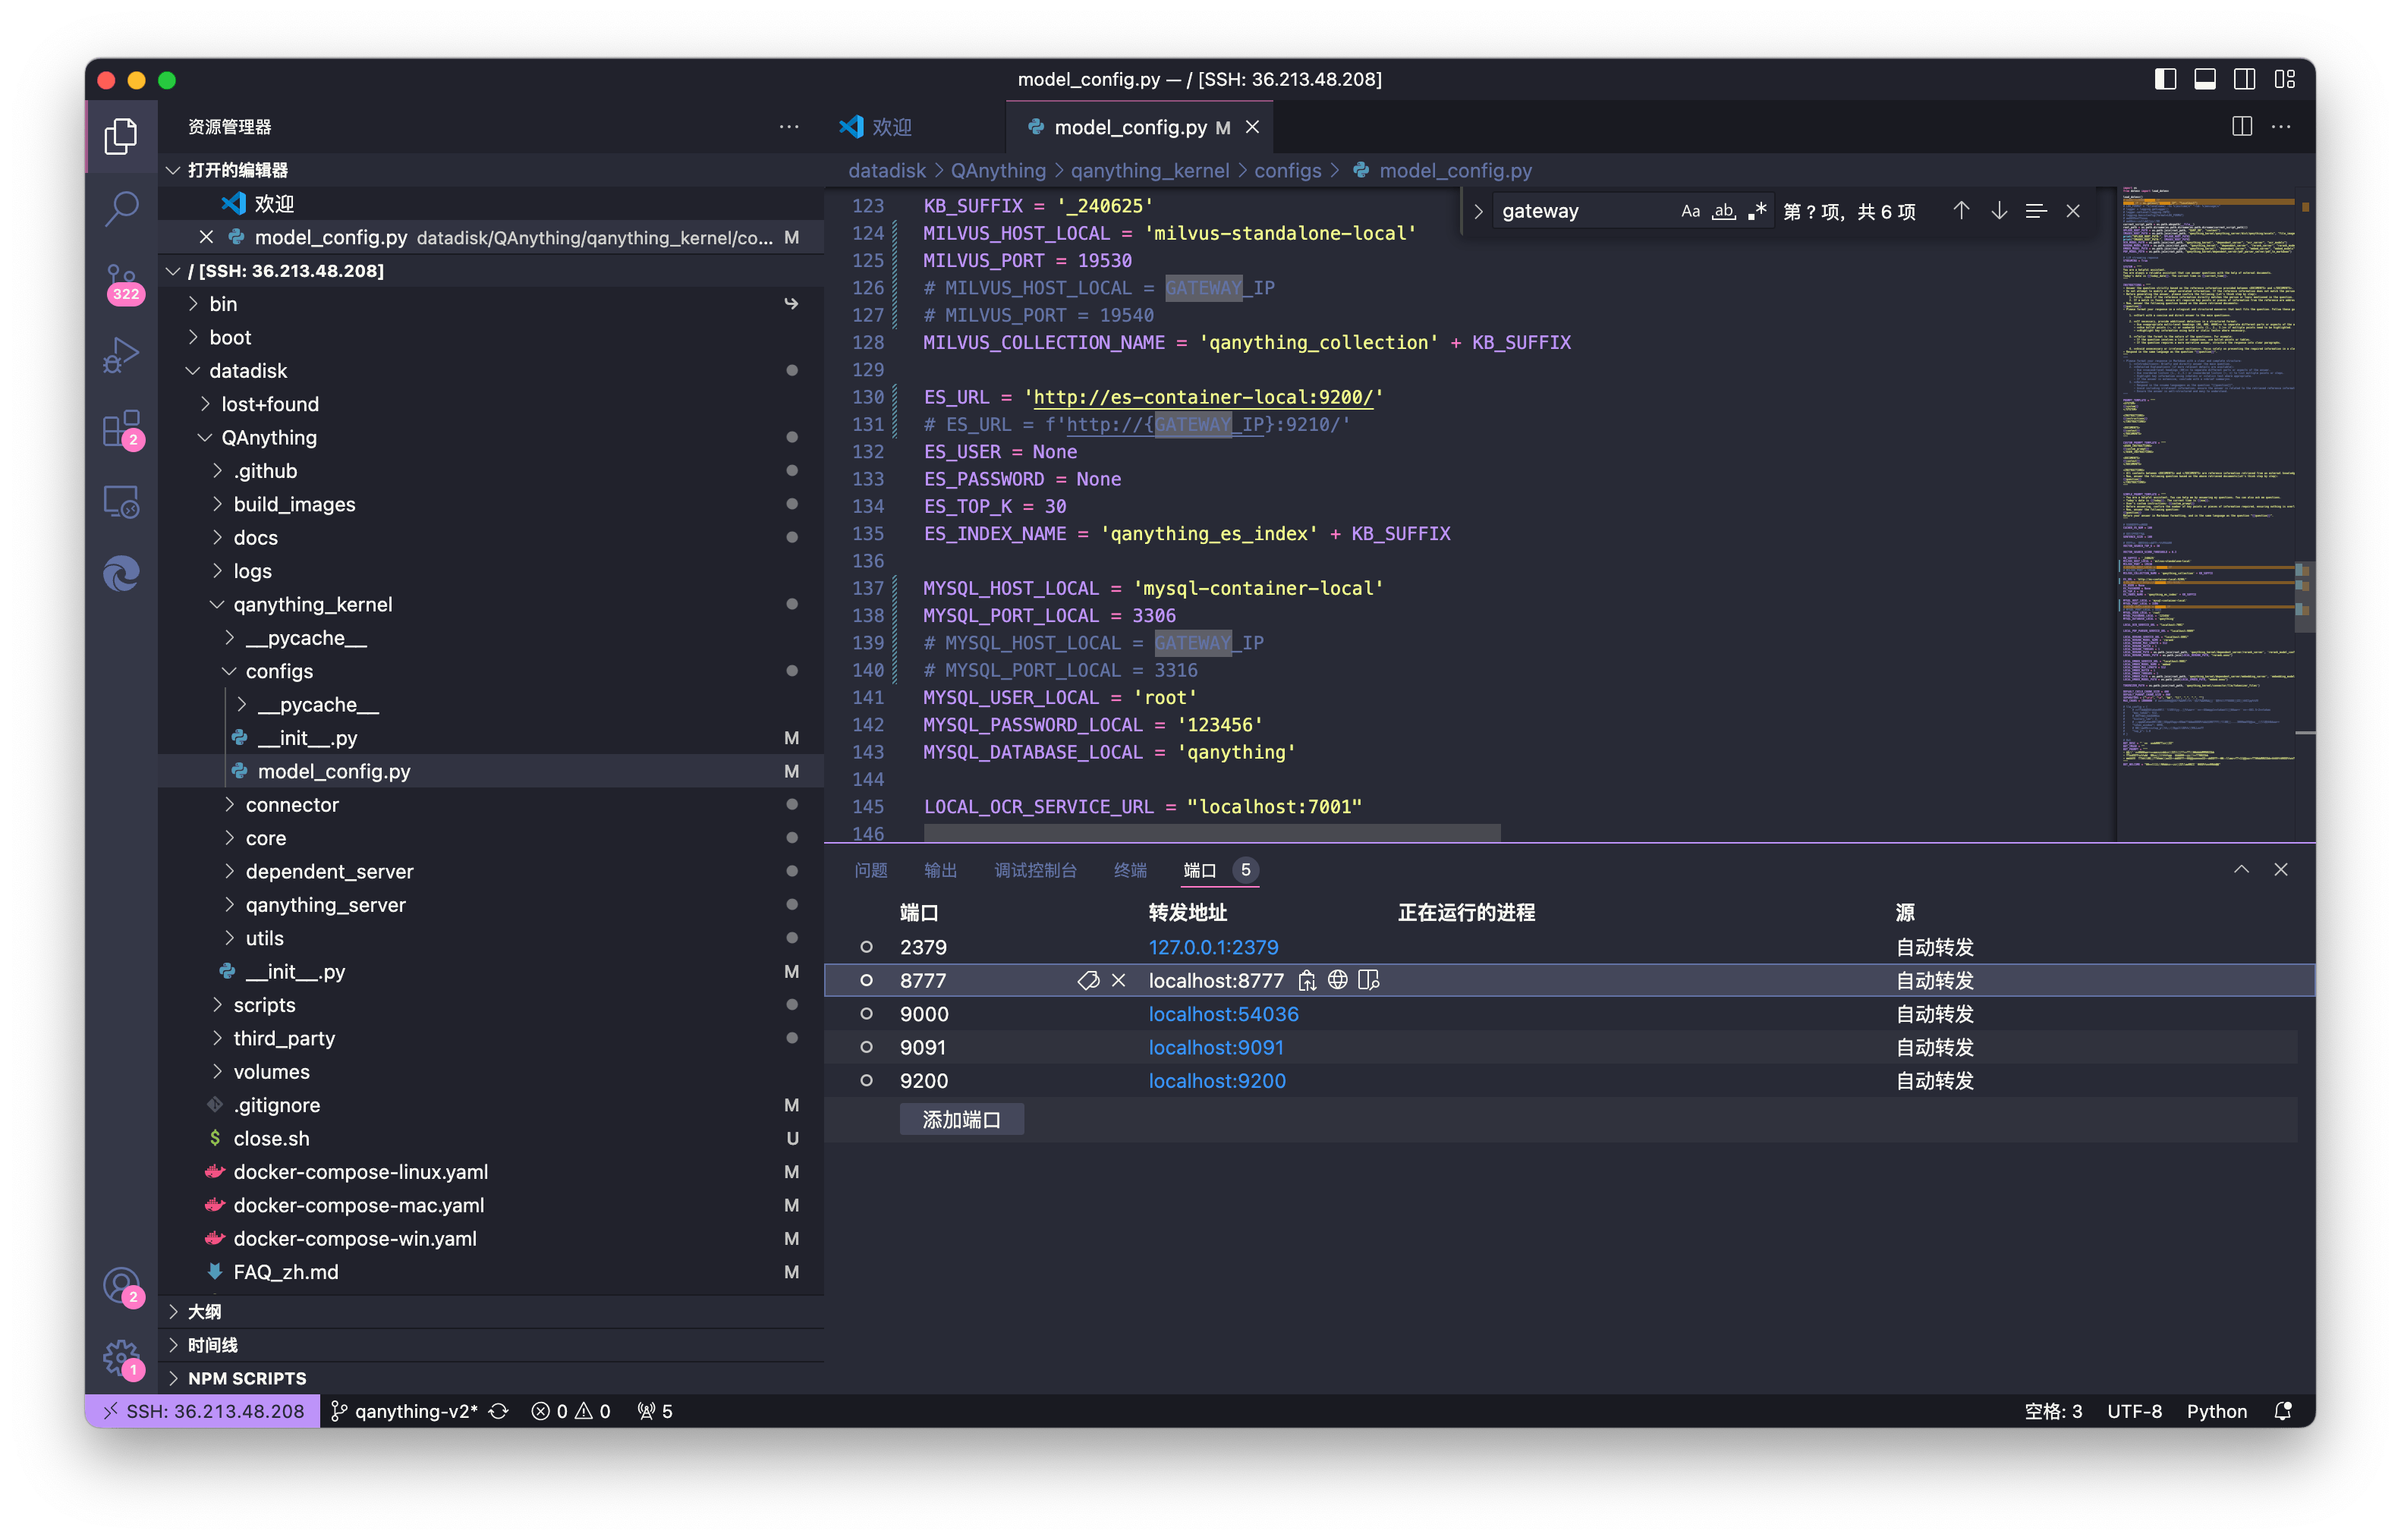Toggle secondary sidebar layout icon
This screenshot has width=2401, height=1540.
coord(2244,79)
